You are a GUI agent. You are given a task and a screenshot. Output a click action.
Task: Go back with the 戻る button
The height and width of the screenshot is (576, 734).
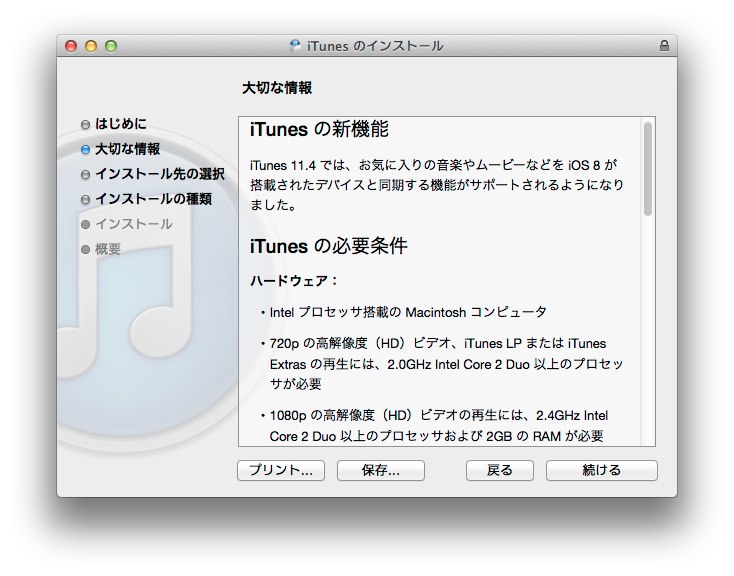(499, 470)
